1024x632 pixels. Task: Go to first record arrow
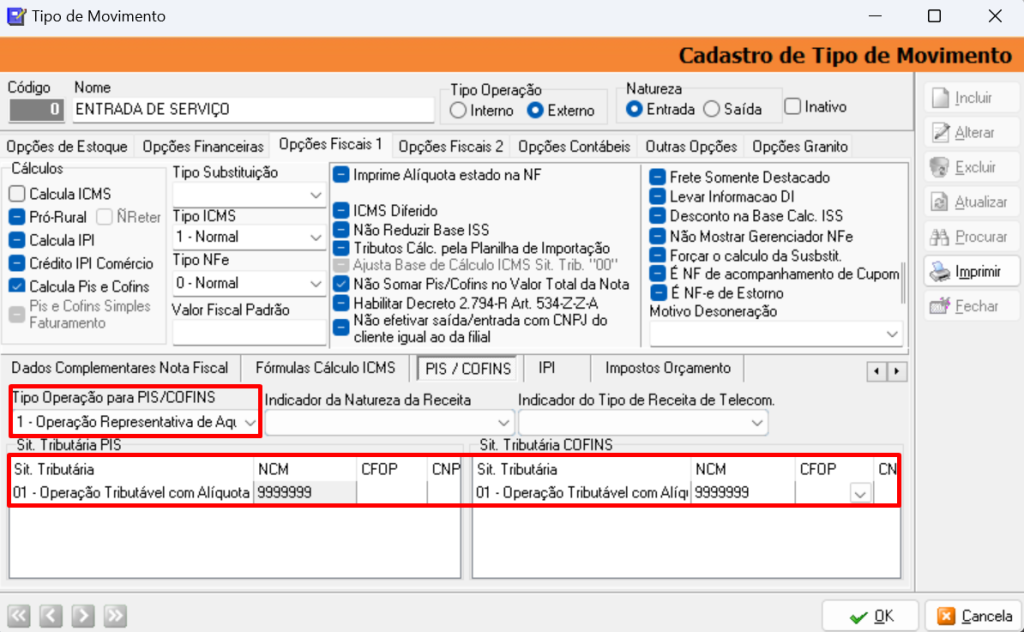[19, 615]
